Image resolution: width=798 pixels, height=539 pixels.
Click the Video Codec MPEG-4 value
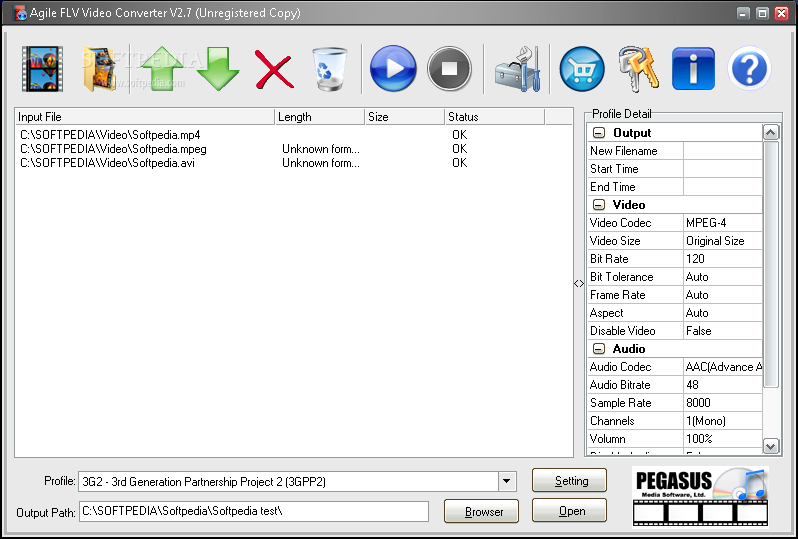pos(723,222)
